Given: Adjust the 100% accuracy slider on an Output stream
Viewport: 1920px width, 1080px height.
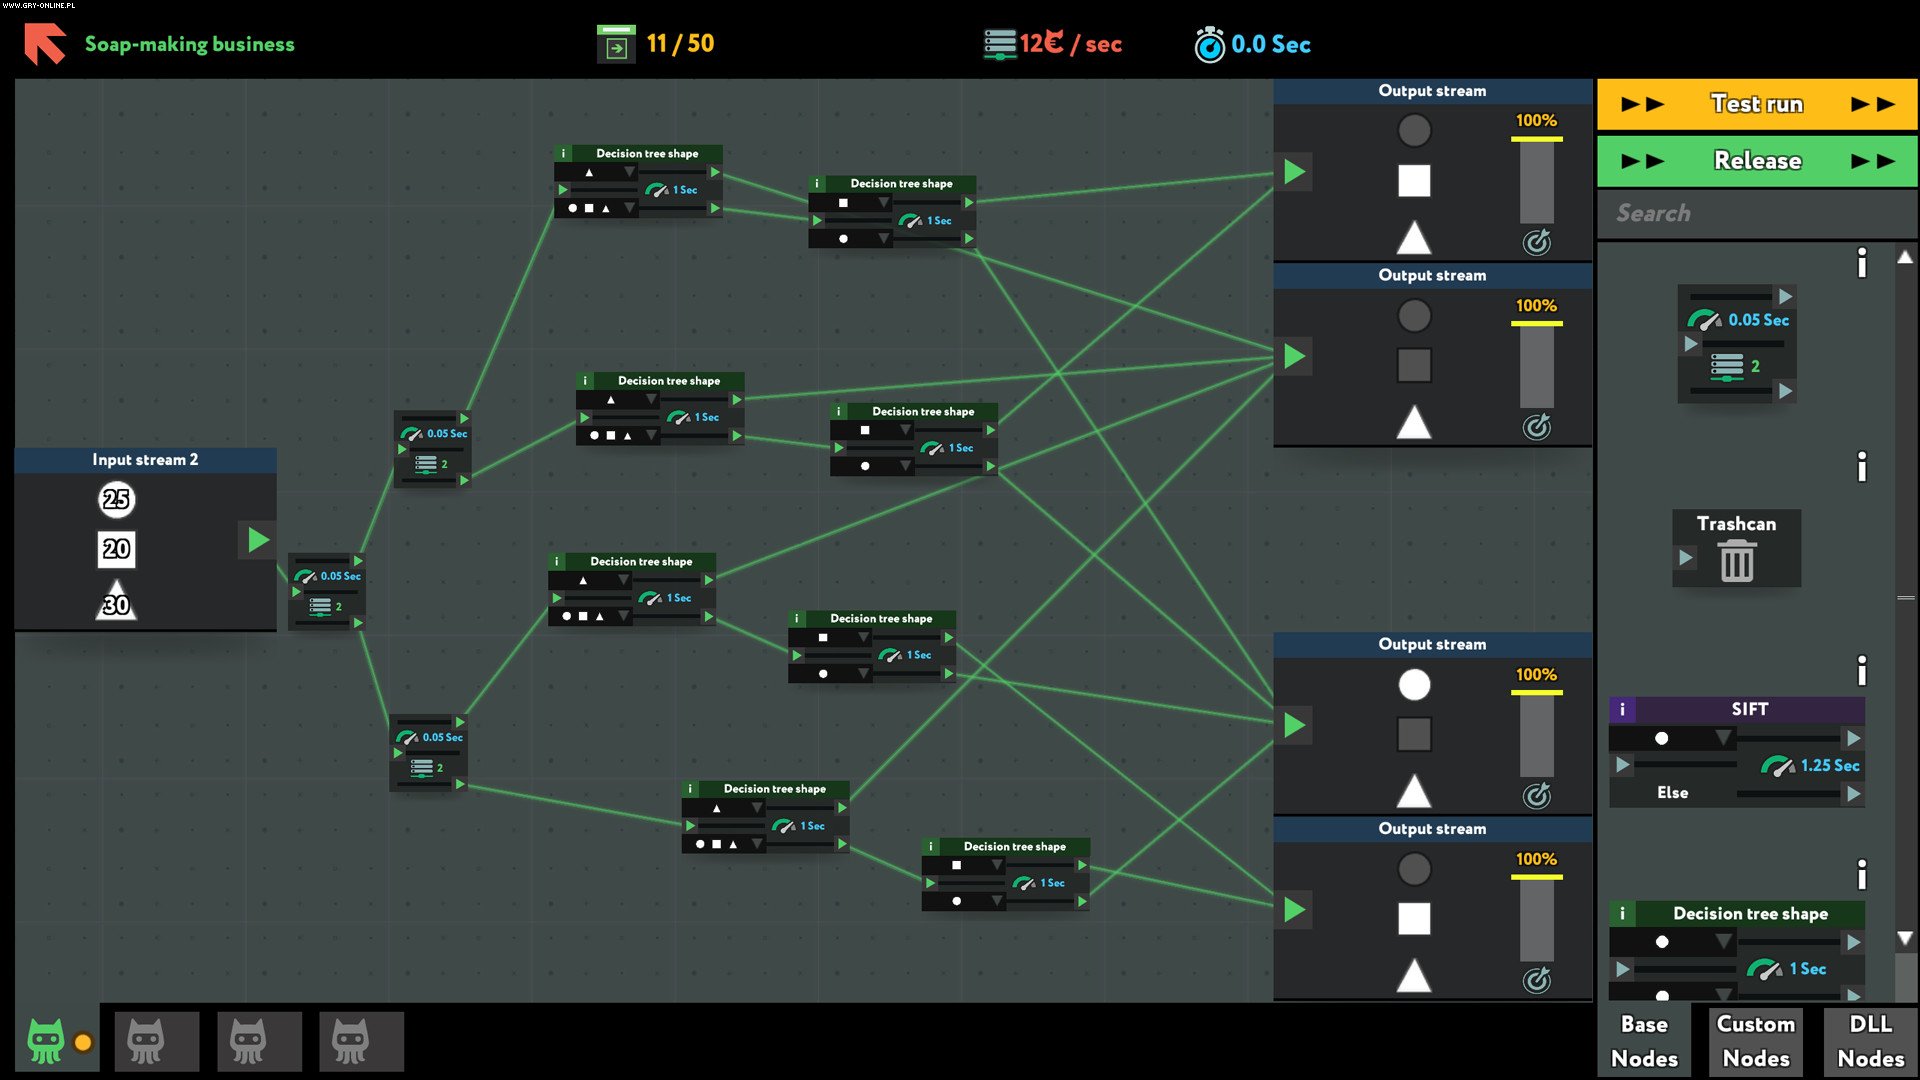Looking at the screenshot, I should pos(1536,180).
